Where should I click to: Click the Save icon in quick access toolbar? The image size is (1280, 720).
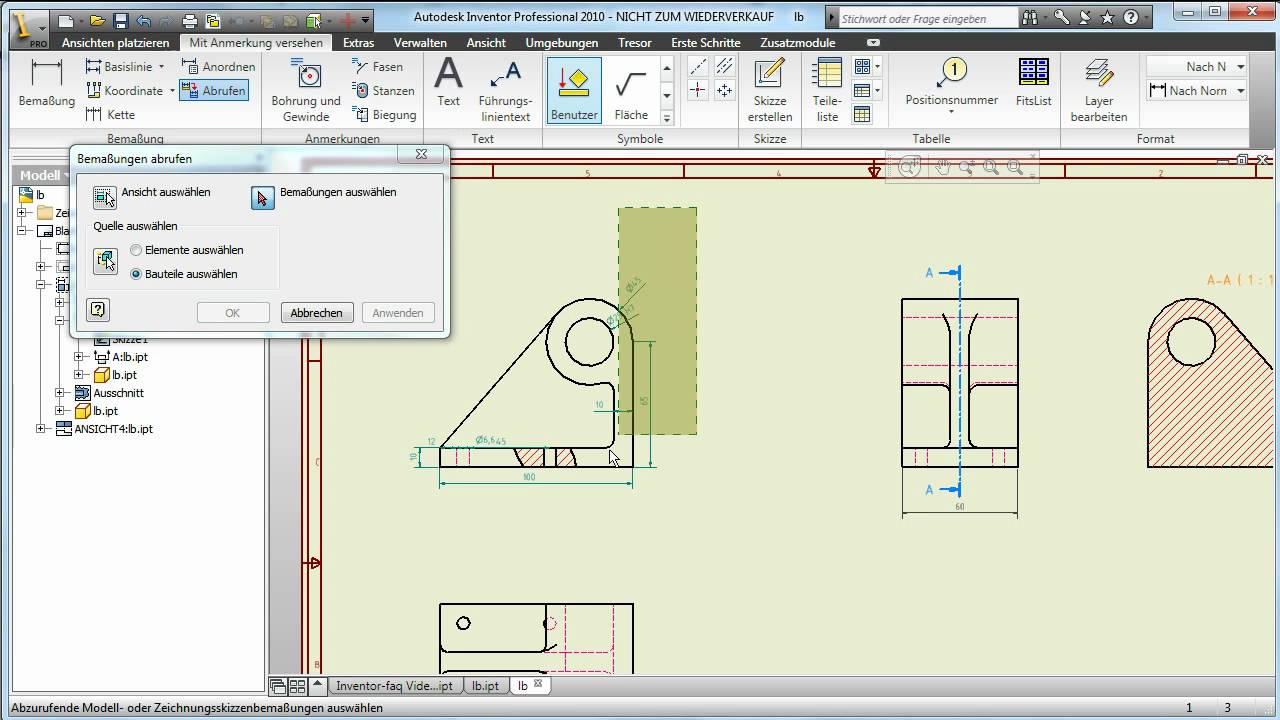(120, 20)
